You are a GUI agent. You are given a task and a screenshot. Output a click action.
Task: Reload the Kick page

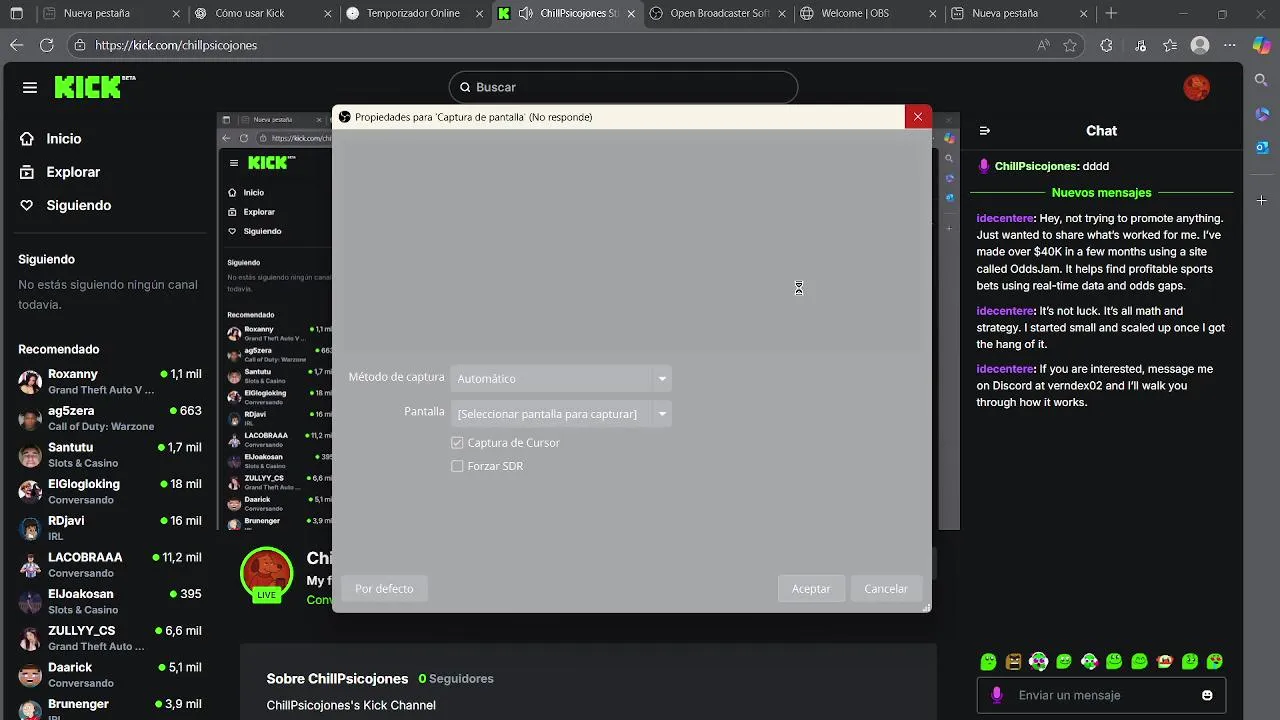(46, 45)
